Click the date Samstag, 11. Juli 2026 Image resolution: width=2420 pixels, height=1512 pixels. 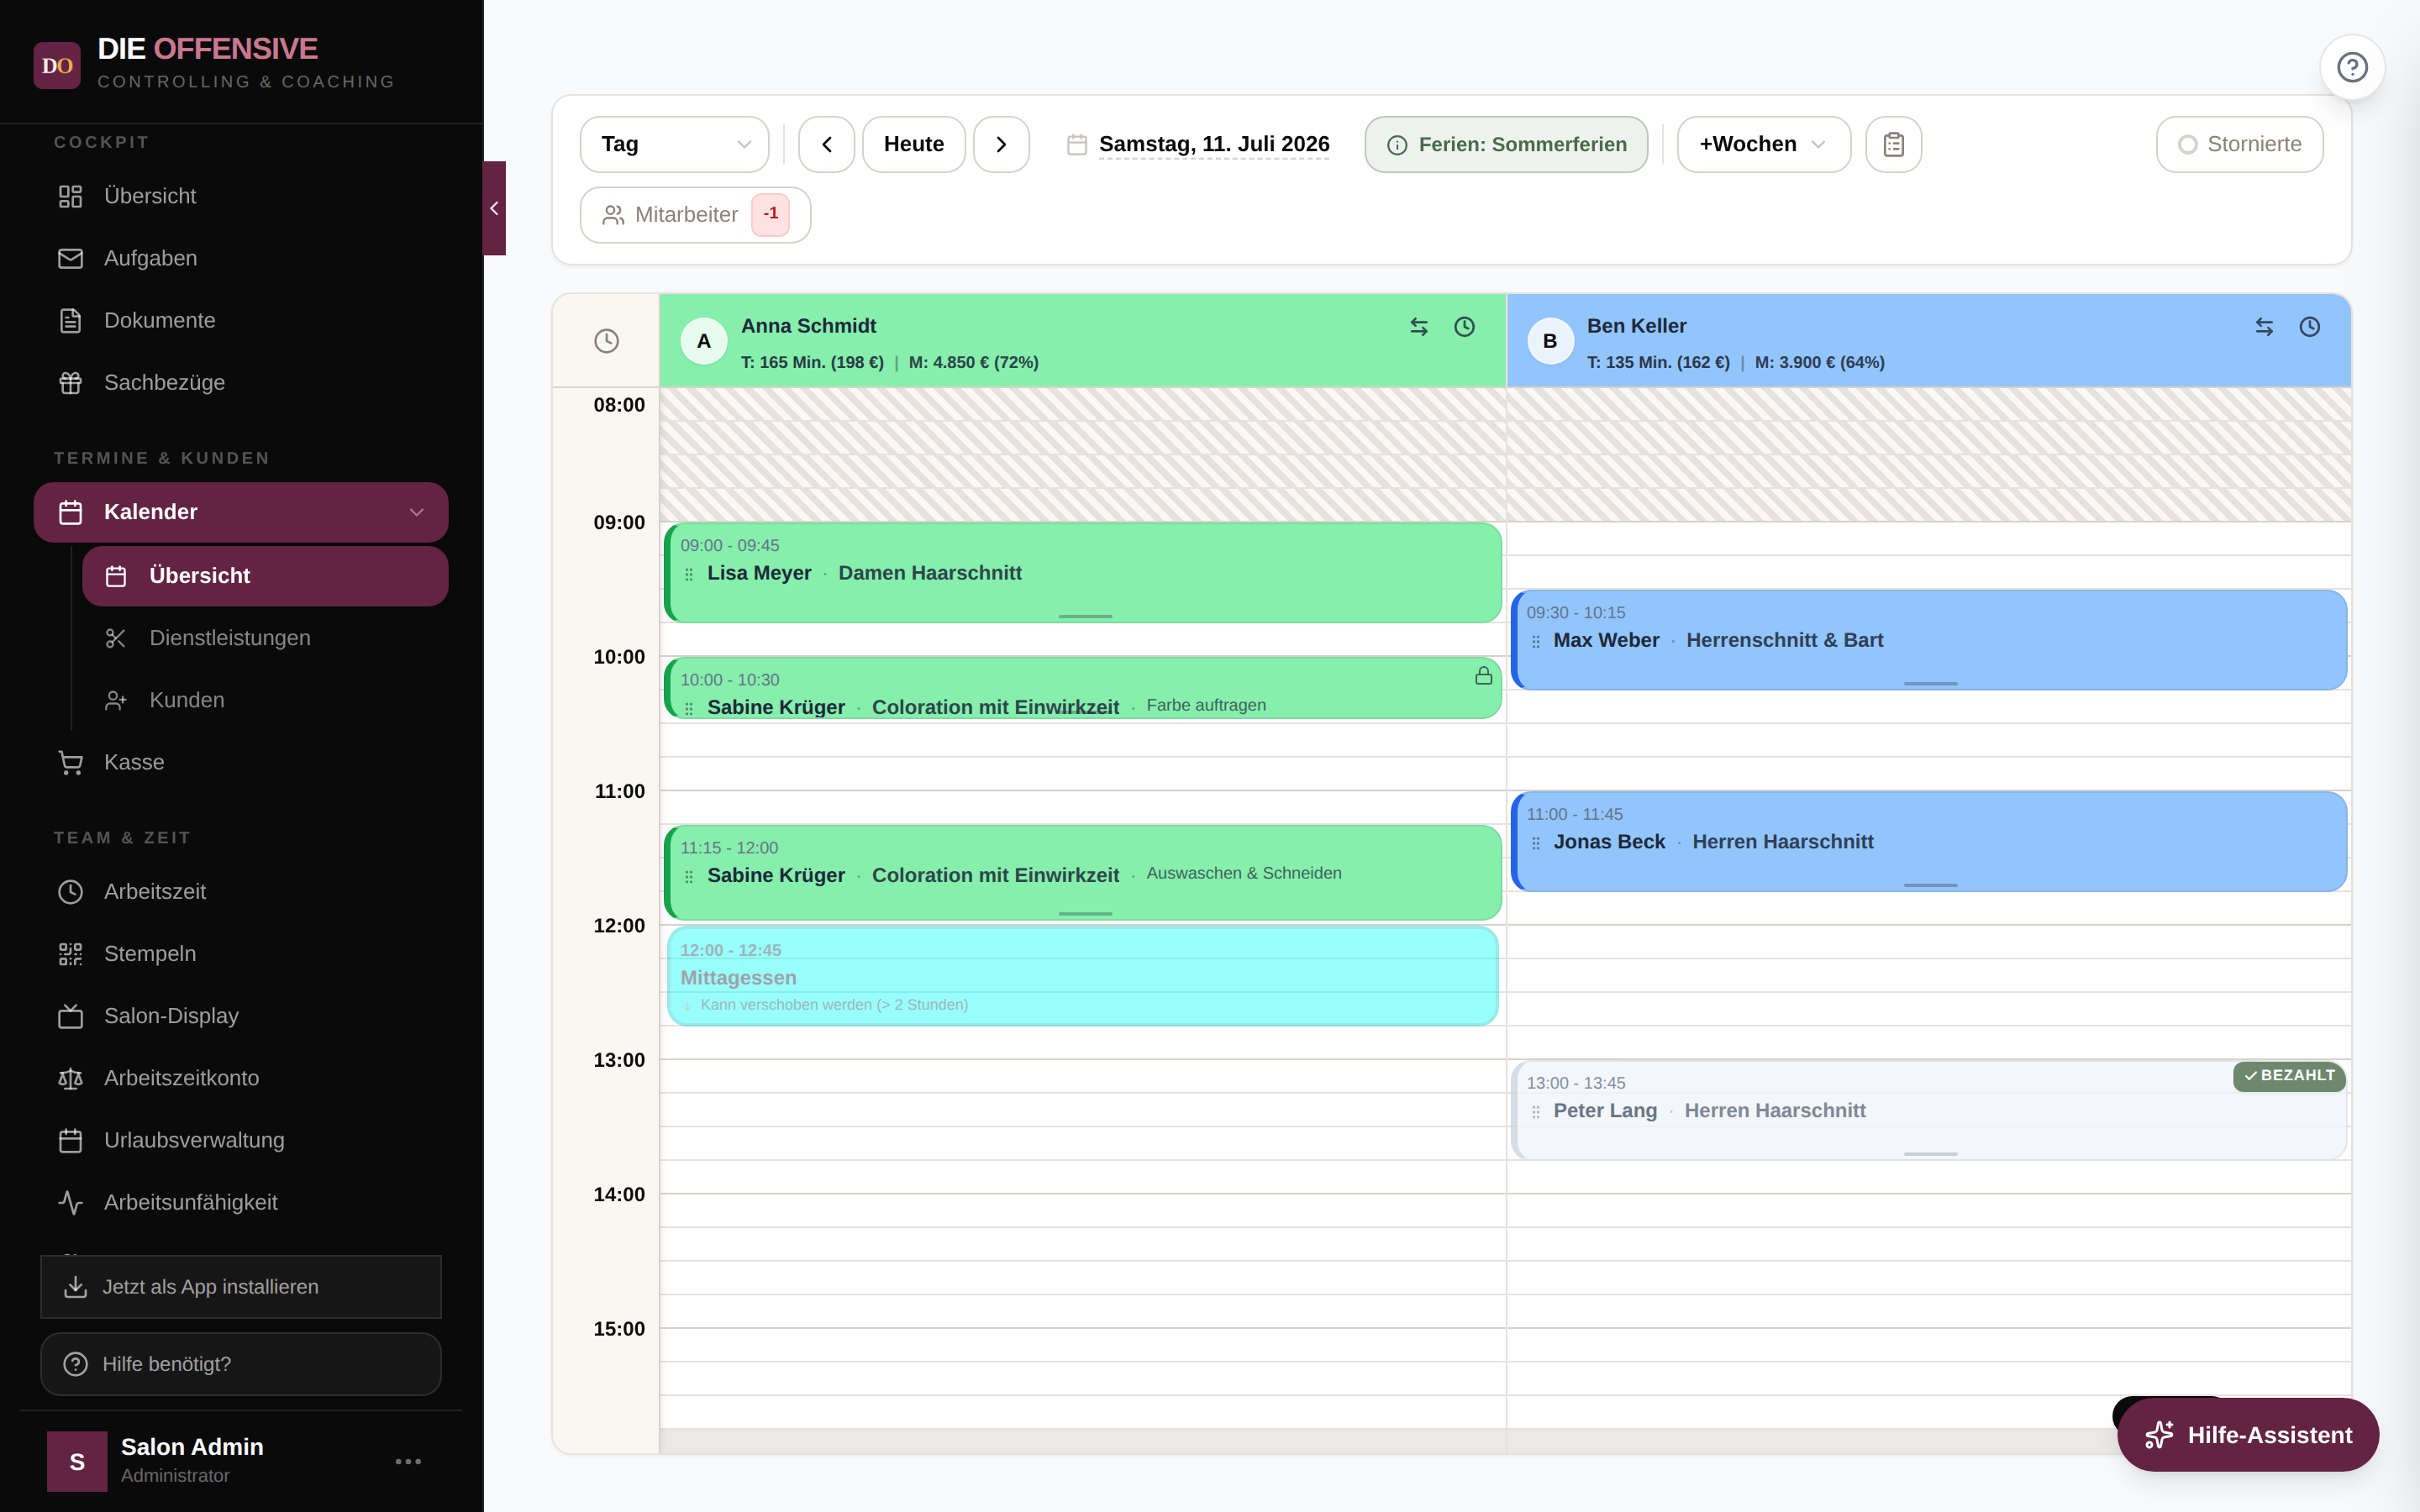pyautogui.click(x=1214, y=144)
